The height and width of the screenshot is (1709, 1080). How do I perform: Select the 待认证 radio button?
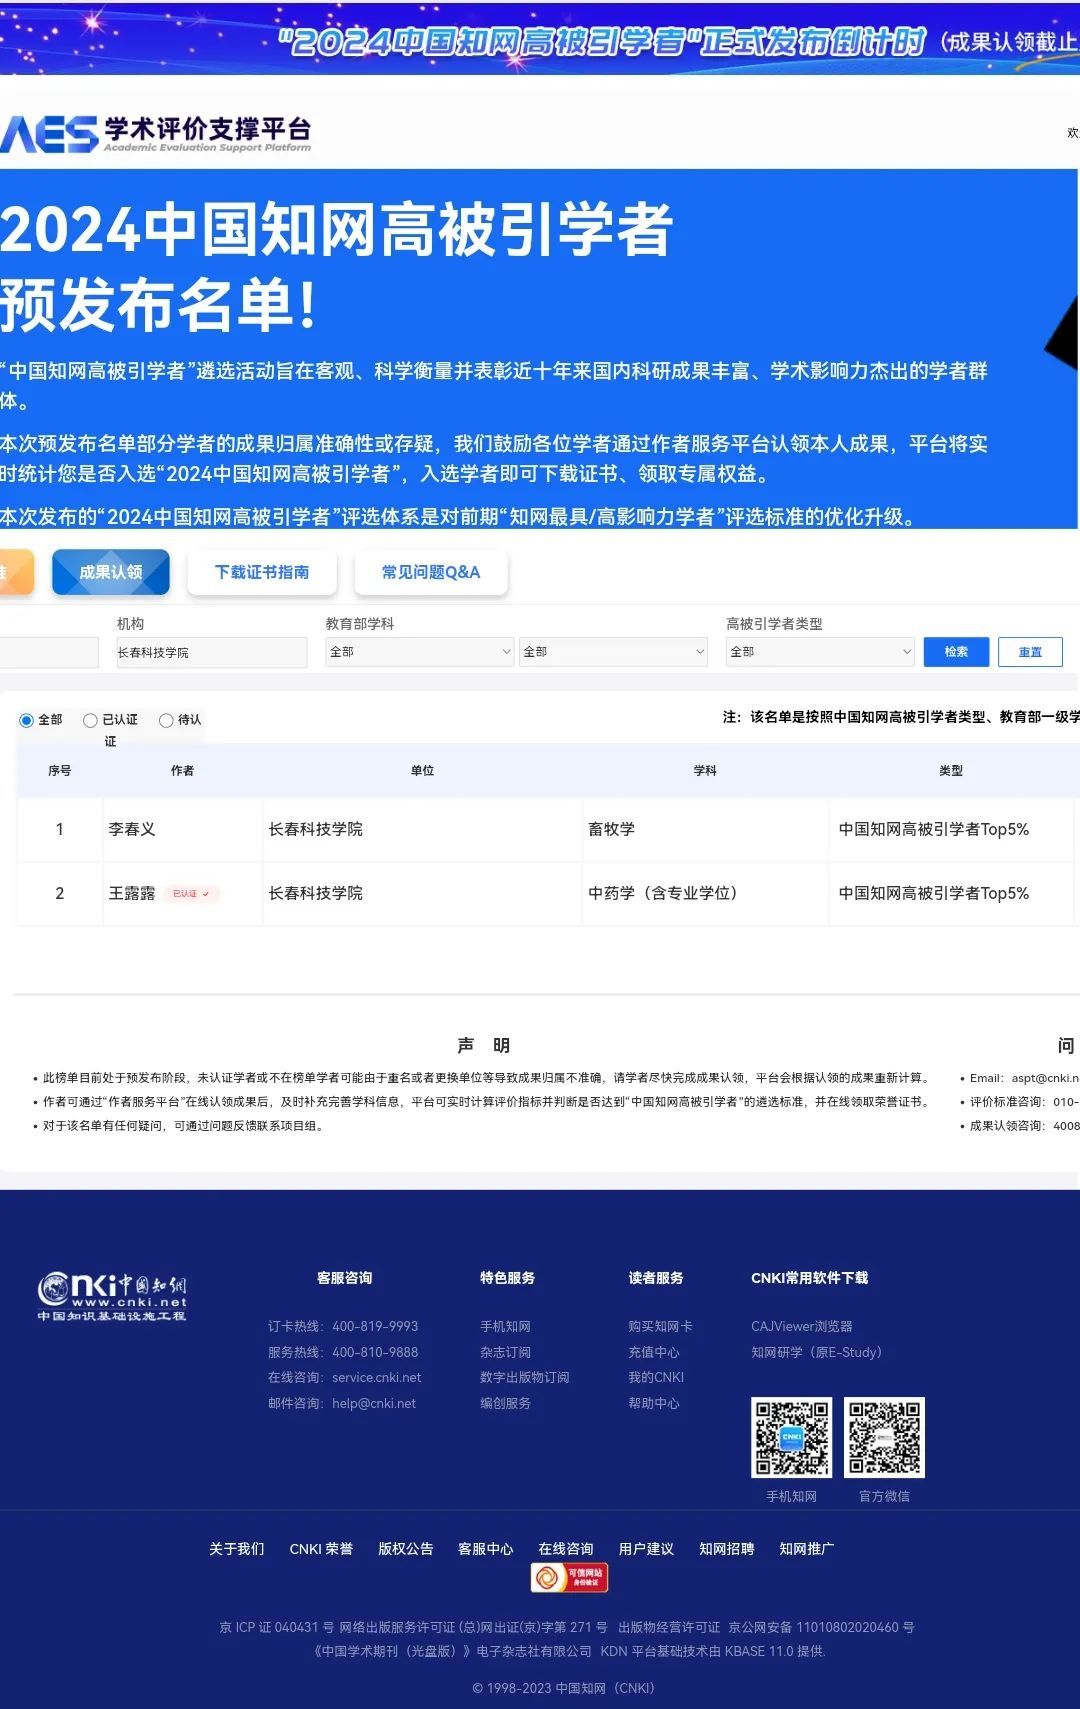166,720
